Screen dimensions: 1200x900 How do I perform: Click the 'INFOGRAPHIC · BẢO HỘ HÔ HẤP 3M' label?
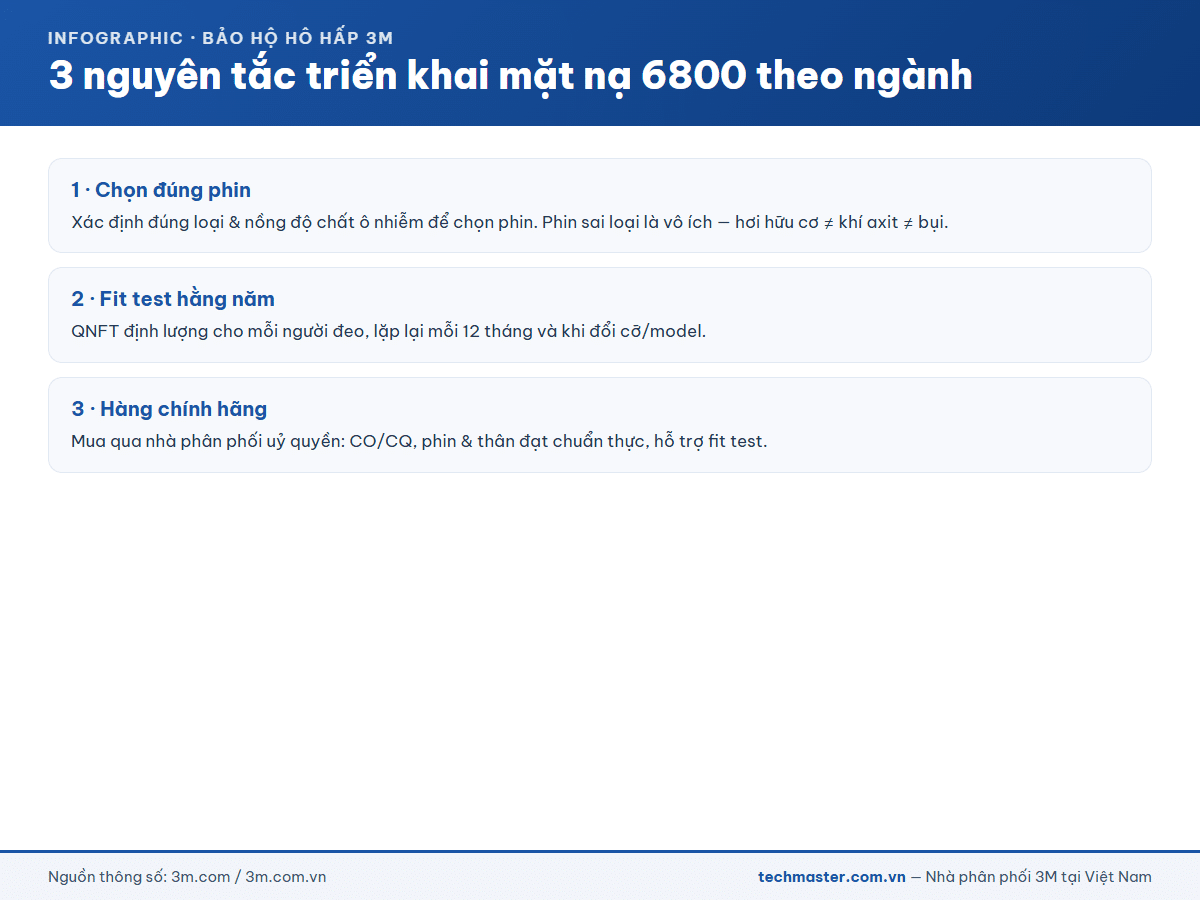[x=221, y=38]
